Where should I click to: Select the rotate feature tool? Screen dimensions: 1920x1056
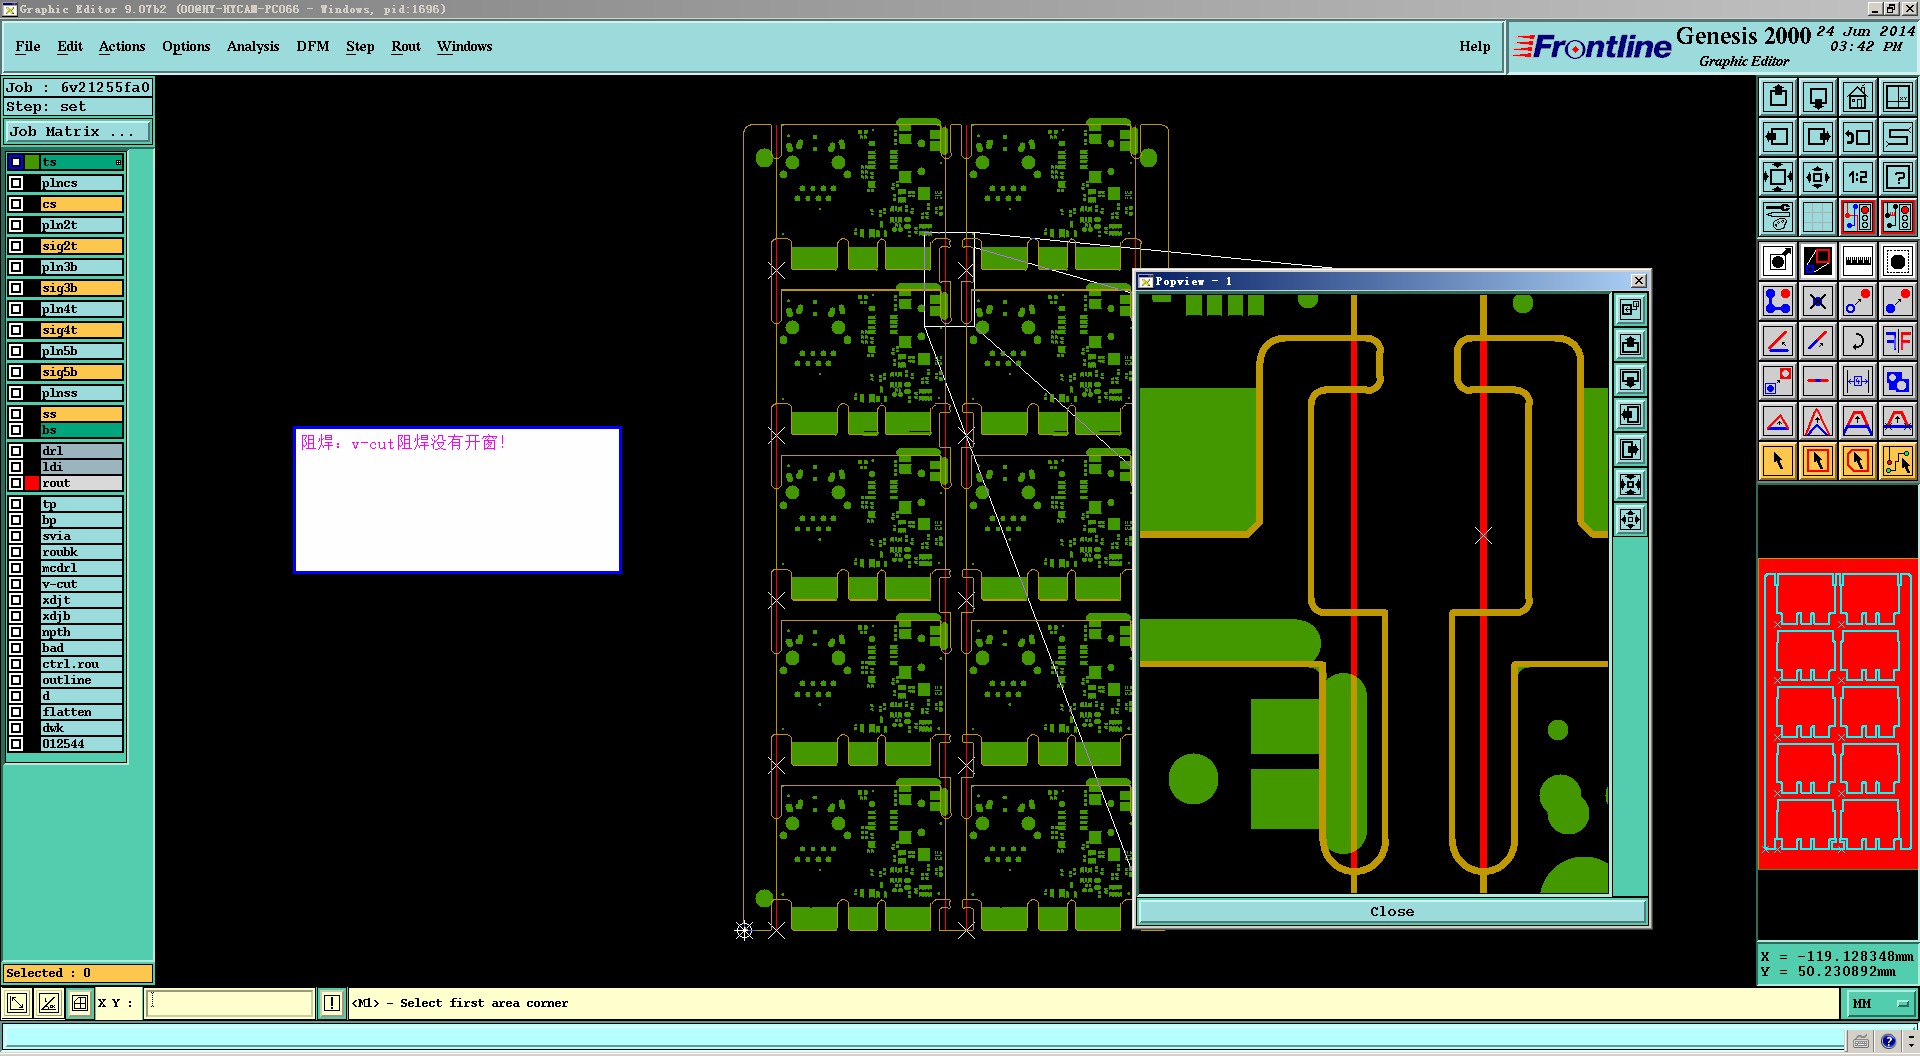1857,341
